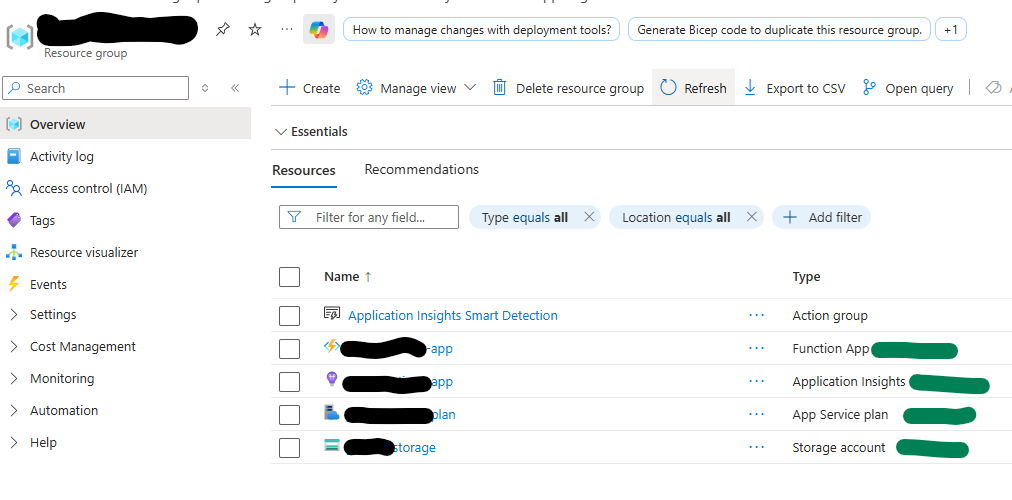1012x500 pixels.
Task: Open ellipsis menu for Application Insights Smart Detection
Action: tap(756, 315)
